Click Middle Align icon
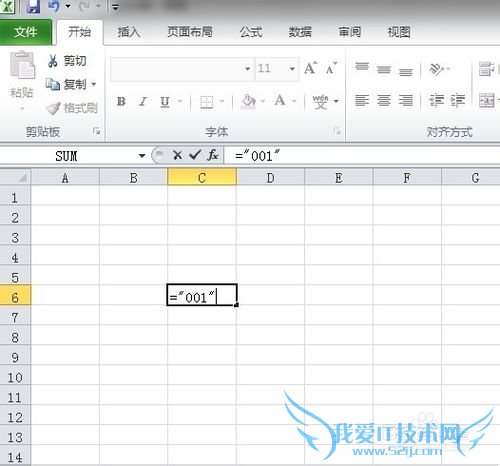 (384, 69)
